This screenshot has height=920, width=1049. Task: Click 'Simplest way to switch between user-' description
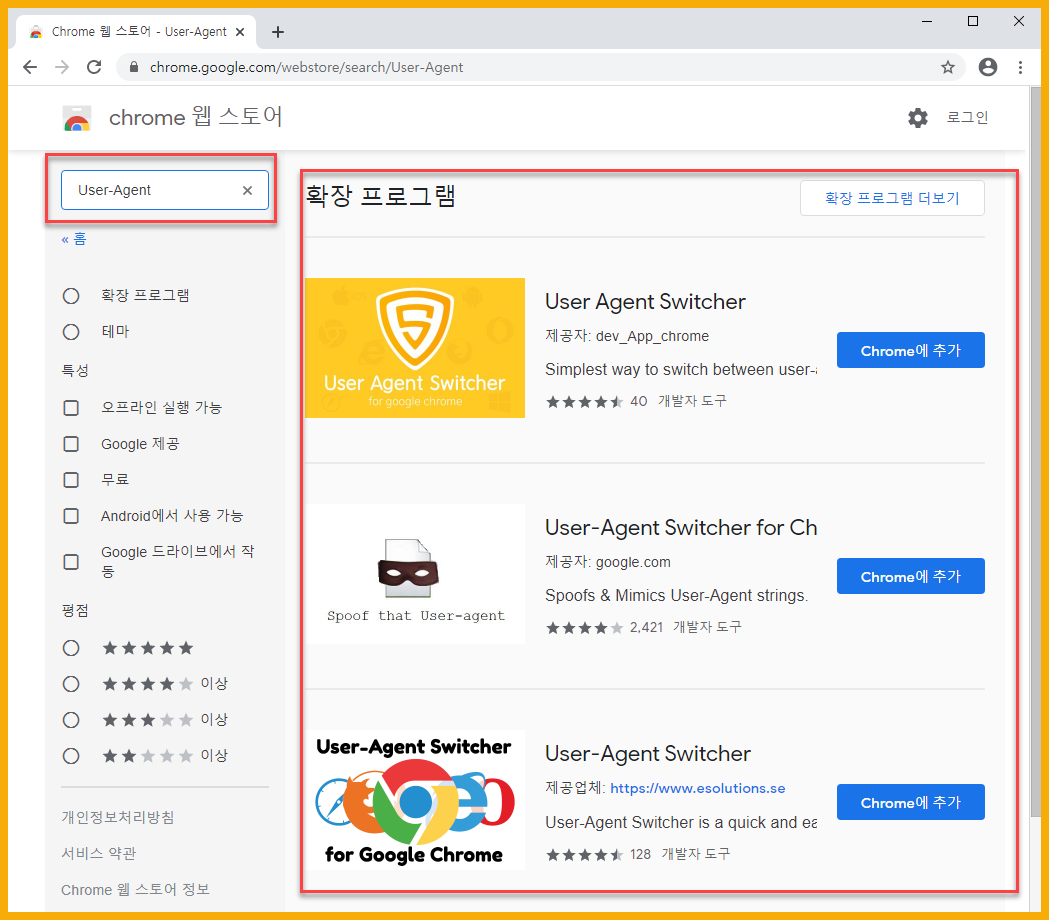tap(681, 369)
